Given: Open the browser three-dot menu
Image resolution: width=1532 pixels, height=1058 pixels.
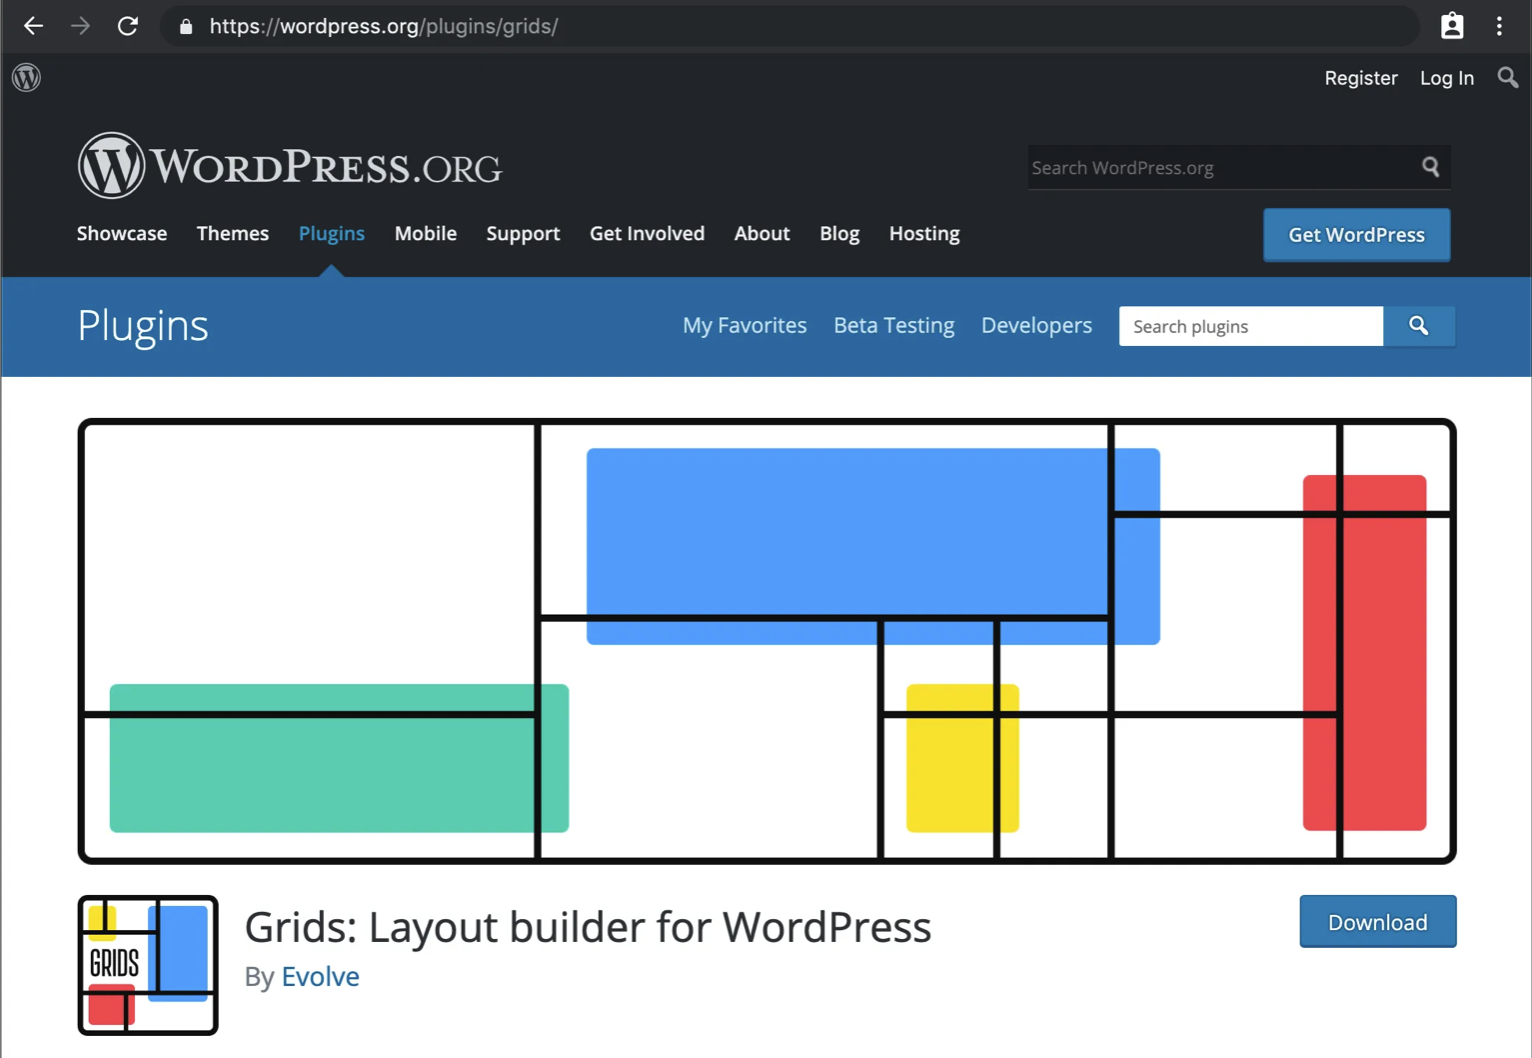Looking at the screenshot, I should point(1499,26).
